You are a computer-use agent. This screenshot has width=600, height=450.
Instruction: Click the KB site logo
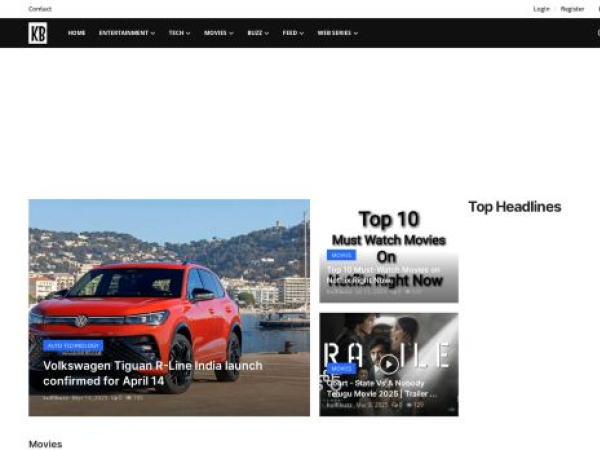(38, 33)
